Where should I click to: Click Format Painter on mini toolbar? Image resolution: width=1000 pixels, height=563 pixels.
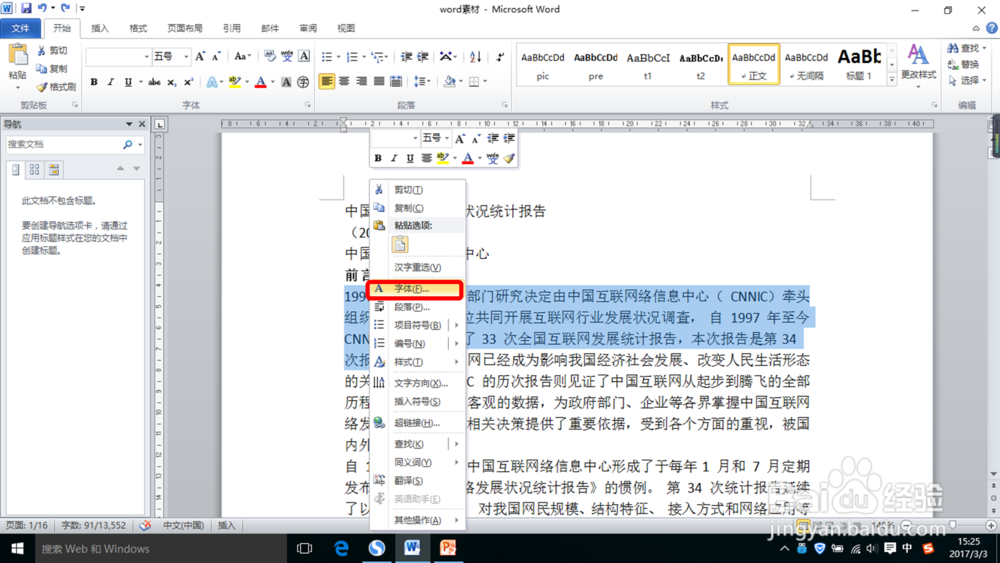coord(508,158)
